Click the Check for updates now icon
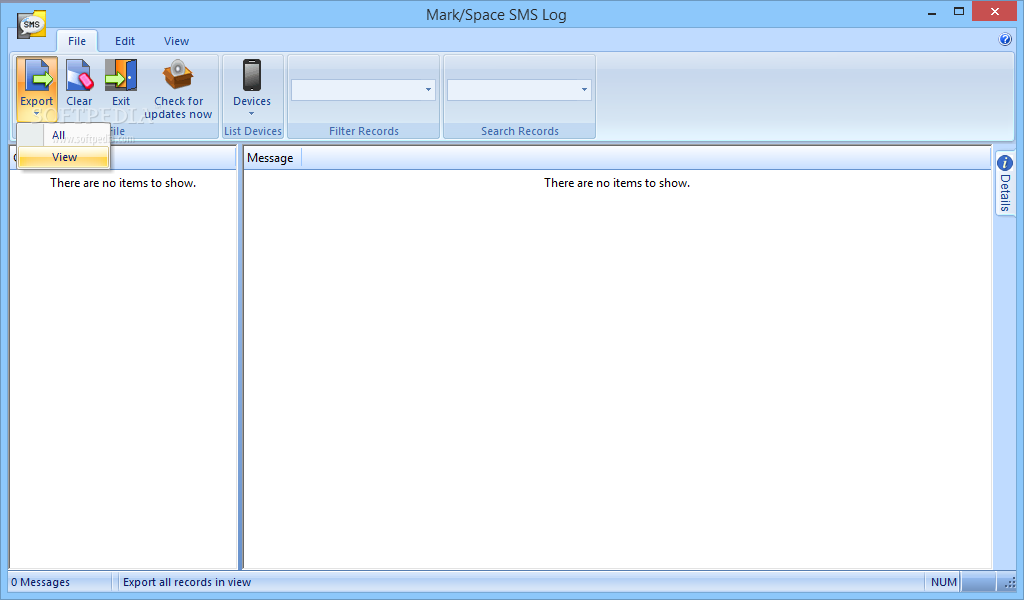Image resolution: width=1024 pixels, height=600 pixels. click(x=178, y=75)
